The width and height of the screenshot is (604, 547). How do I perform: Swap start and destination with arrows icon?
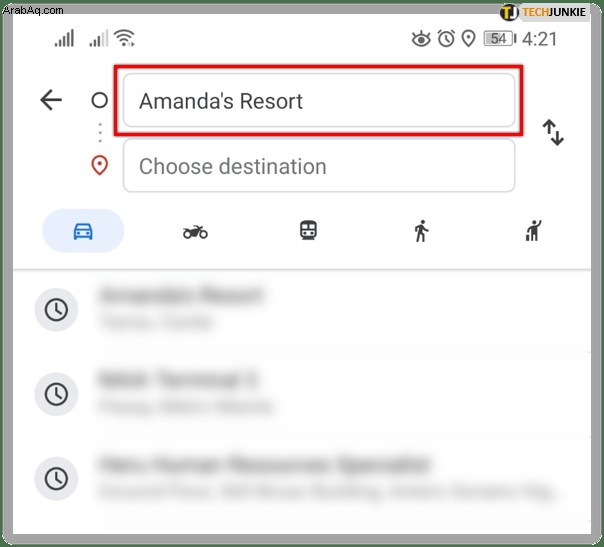pos(553,133)
